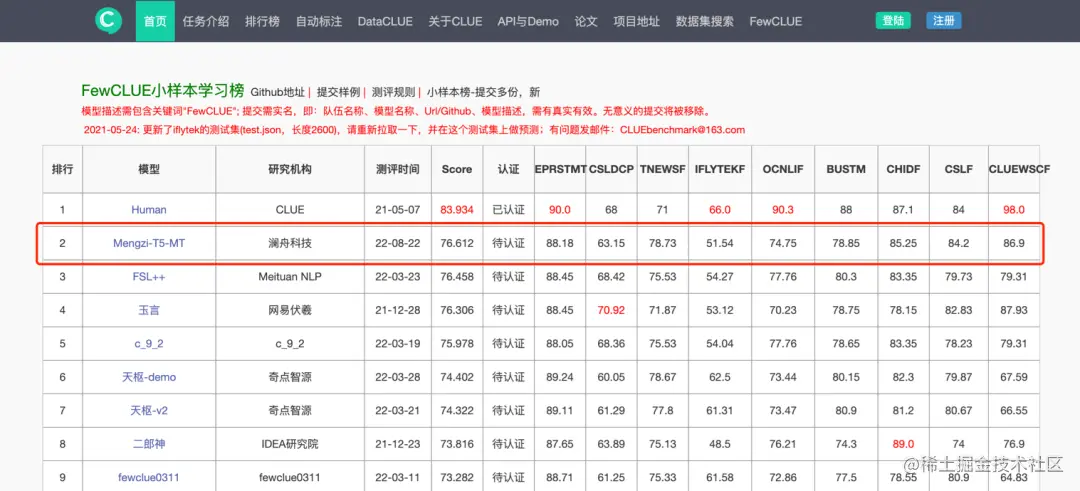Click red 70.92 CSLDCP value
This screenshot has width=1080, height=491.
(x=611, y=310)
